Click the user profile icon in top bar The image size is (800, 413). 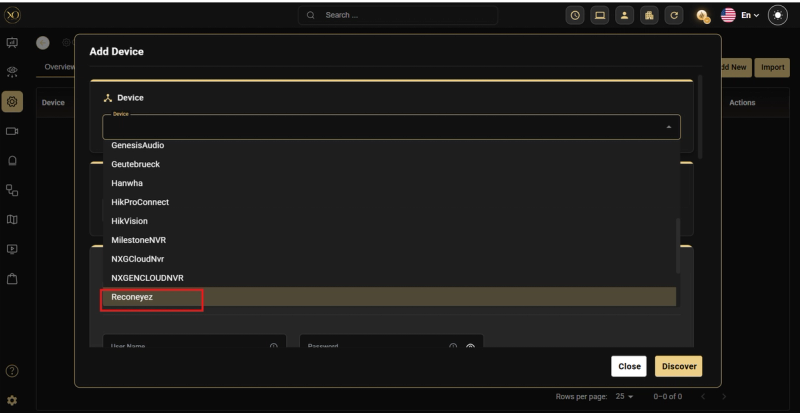624,15
